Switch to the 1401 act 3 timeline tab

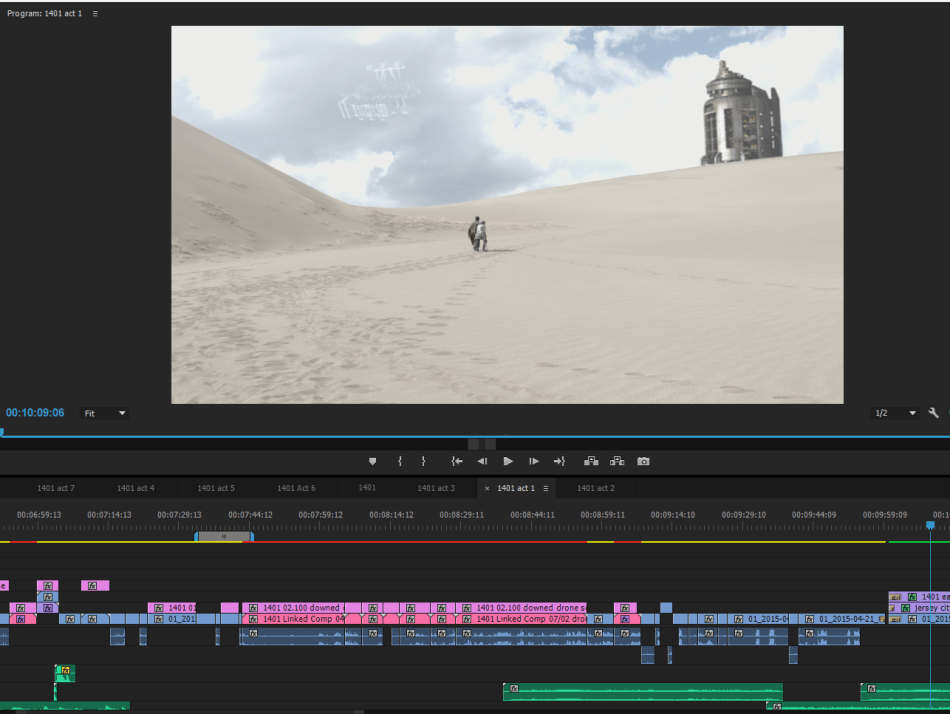tap(436, 488)
